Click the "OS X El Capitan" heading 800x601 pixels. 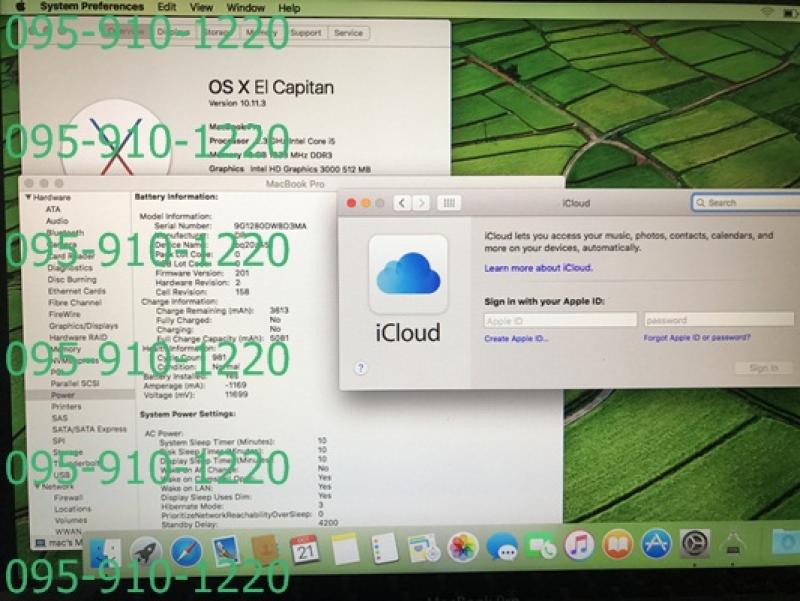point(271,87)
